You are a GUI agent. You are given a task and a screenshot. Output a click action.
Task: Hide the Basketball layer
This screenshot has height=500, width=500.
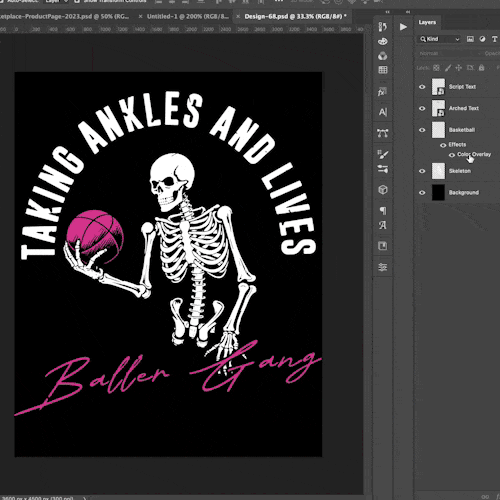[422, 130]
